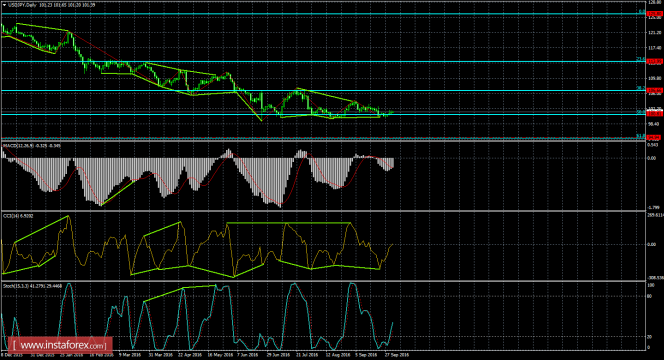Click the 12 Aug 2016 date marker
Viewport: 664px width, 360px height.
pos(337,355)
